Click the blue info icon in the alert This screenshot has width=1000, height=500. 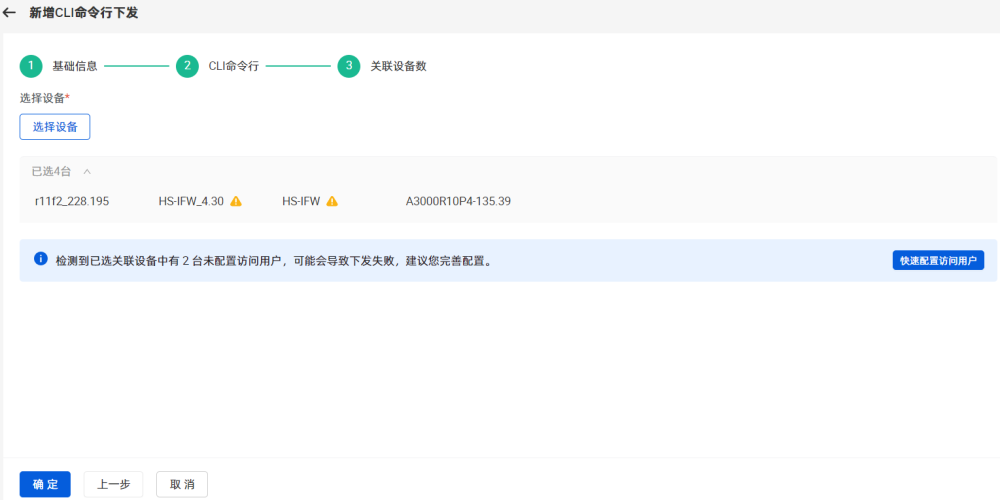click(x=41, y=259)
